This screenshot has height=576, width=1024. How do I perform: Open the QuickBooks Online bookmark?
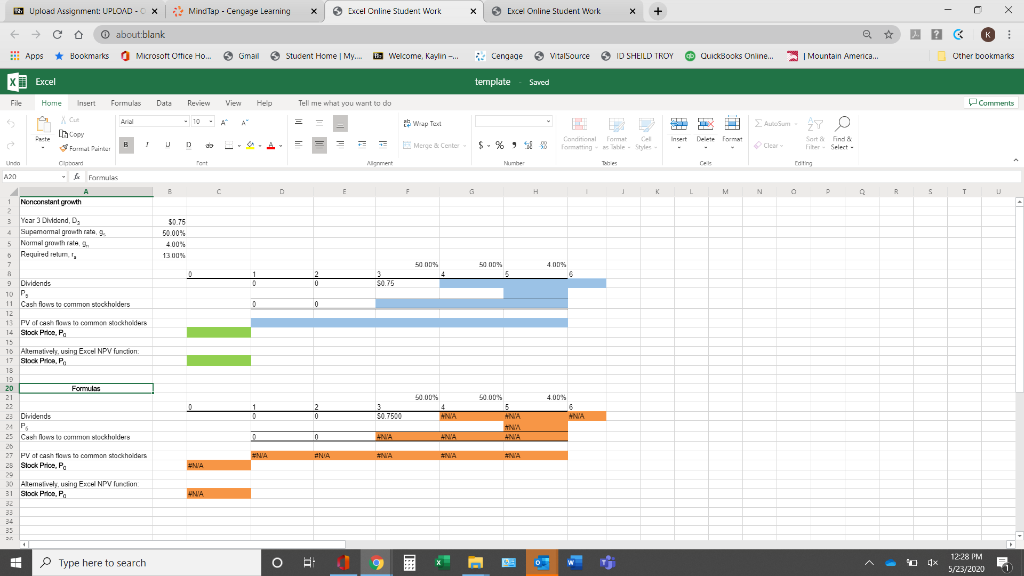(x=729, y=56)
